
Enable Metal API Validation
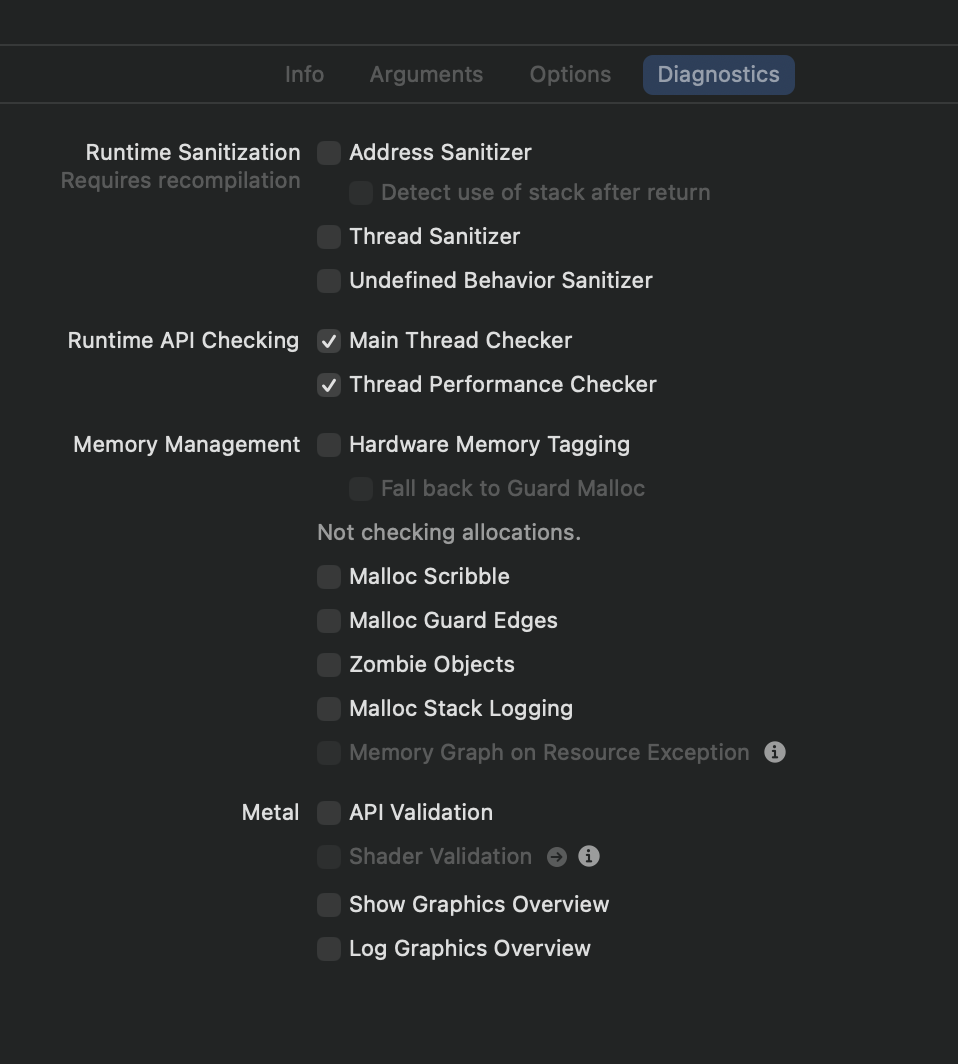pyautogui.click(x=329, y=813)
